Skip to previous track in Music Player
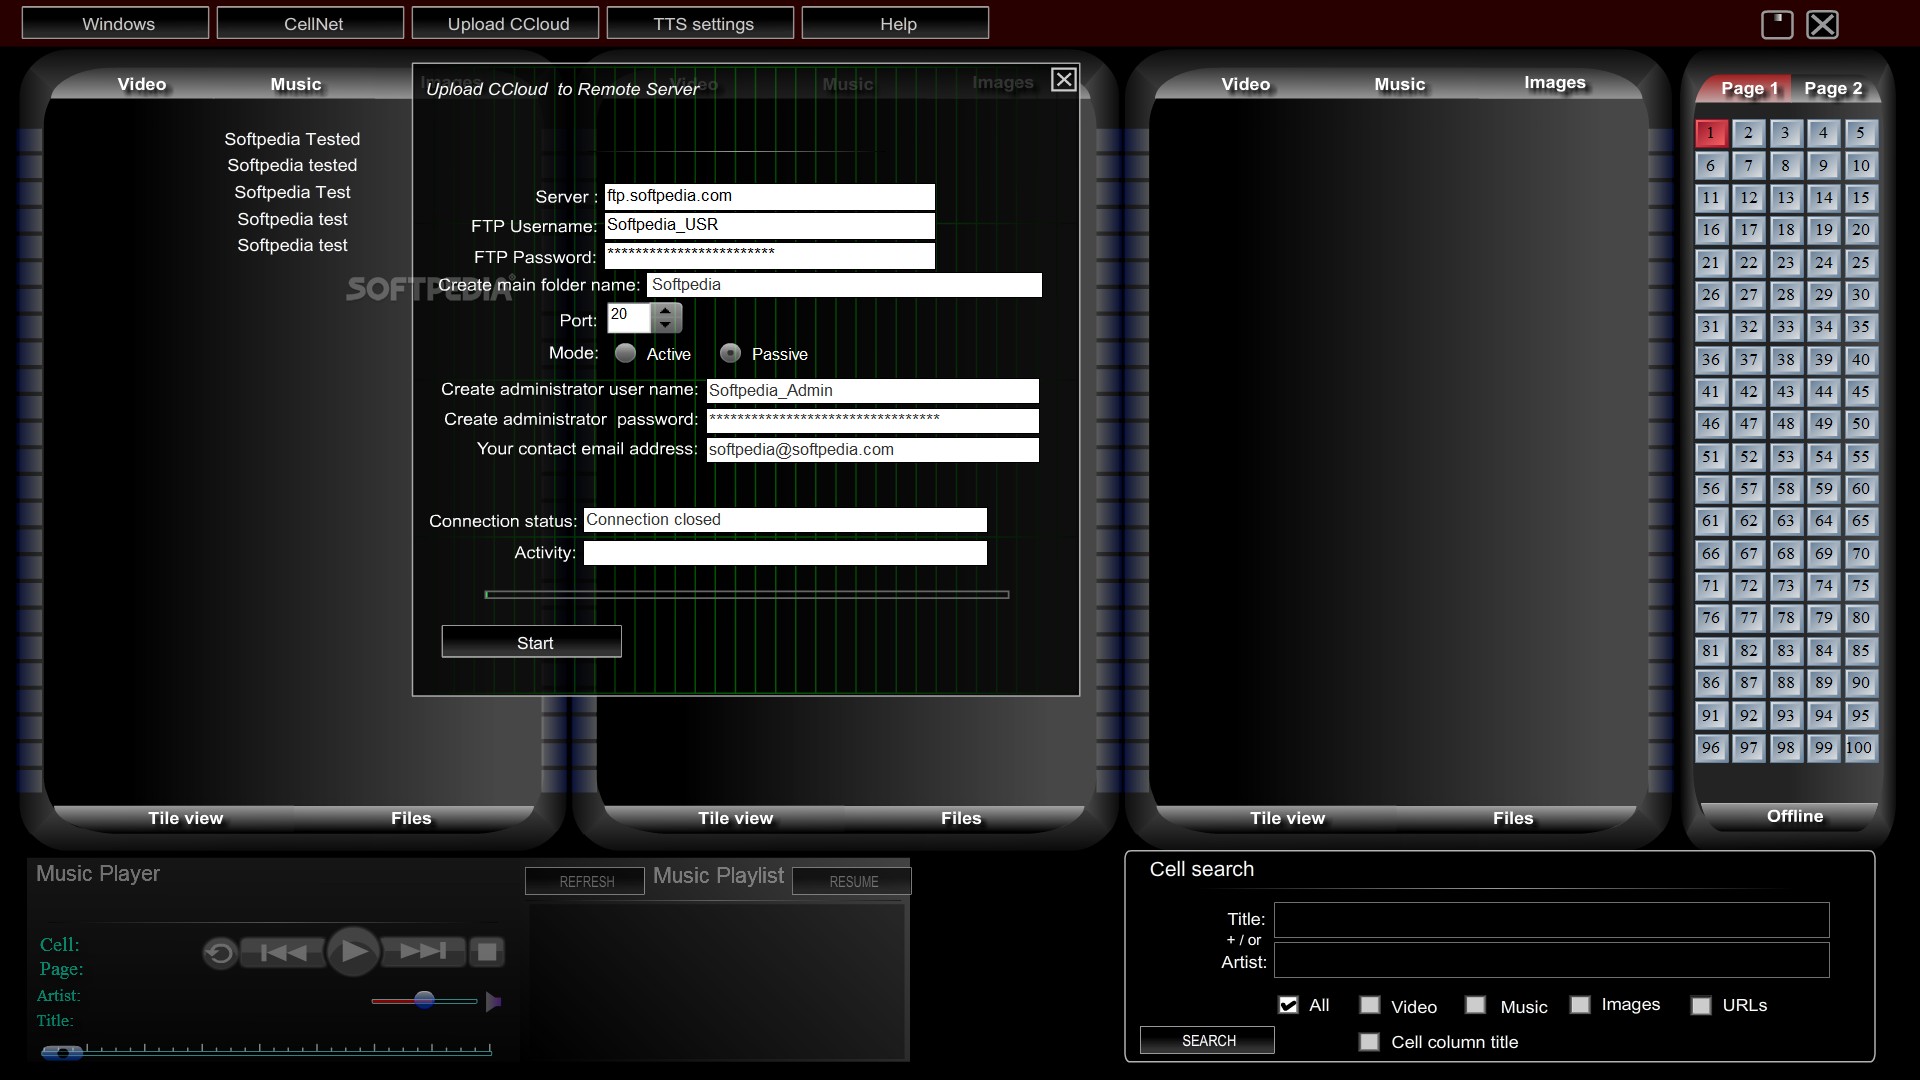This screenshot has width=1920, height=1080. coord(283,952)
